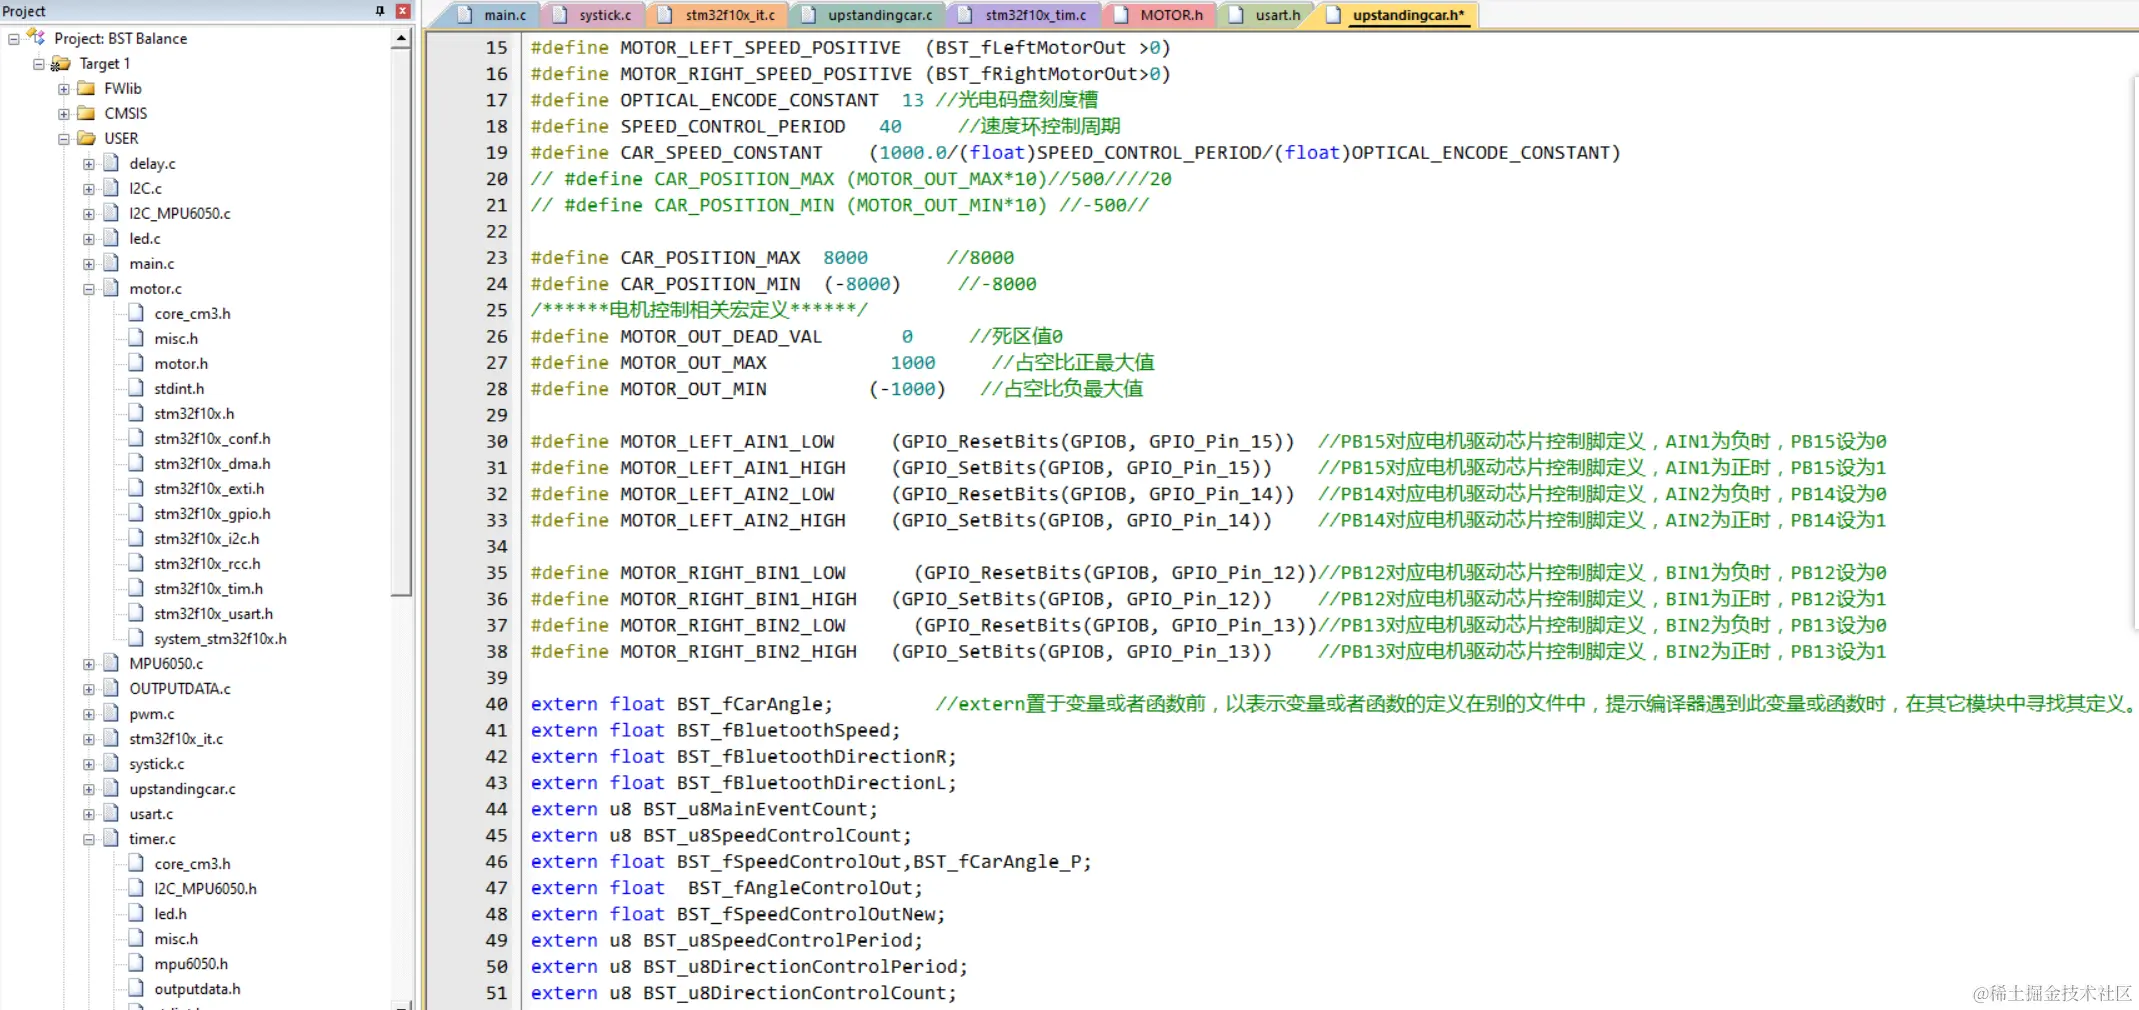Viewport: 2139px width, 1010px height.
Task: Expand the CMSIS group
Action: pyautogui.click(x=64, y=114)
